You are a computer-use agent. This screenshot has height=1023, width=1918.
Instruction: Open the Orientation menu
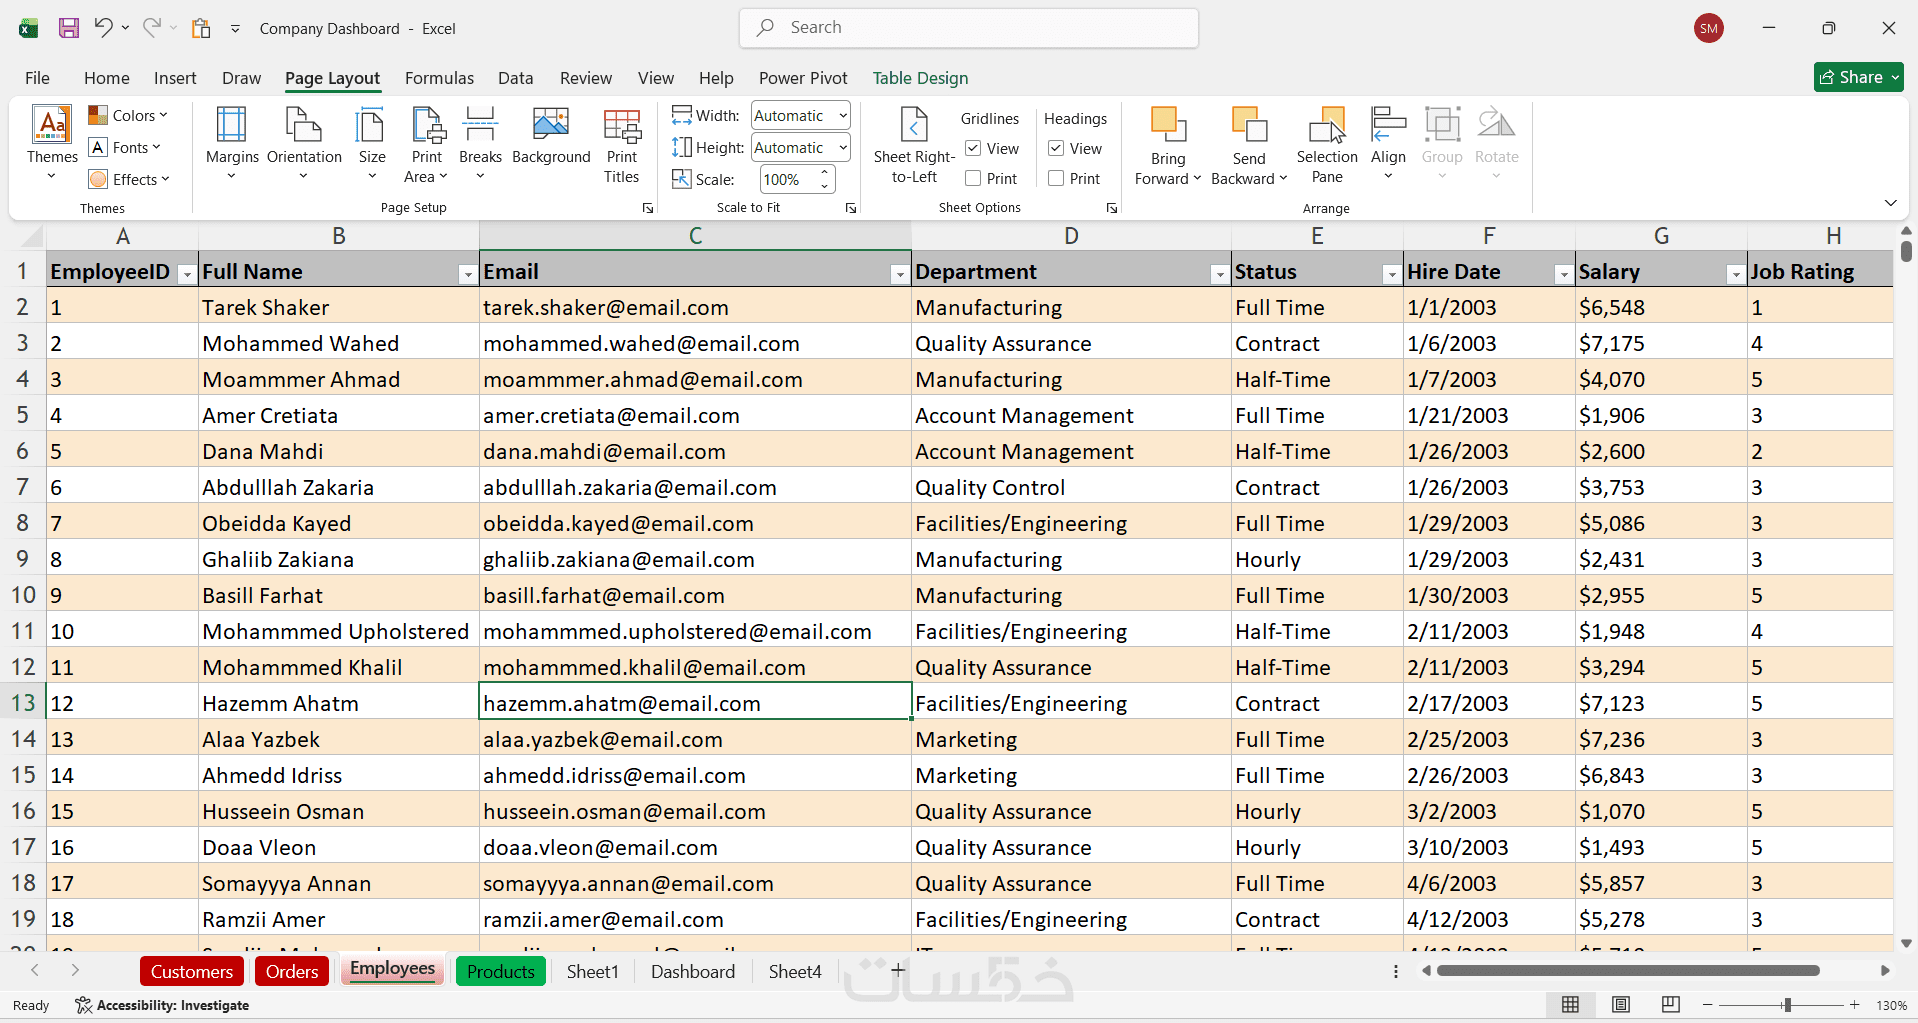(304, 143)
